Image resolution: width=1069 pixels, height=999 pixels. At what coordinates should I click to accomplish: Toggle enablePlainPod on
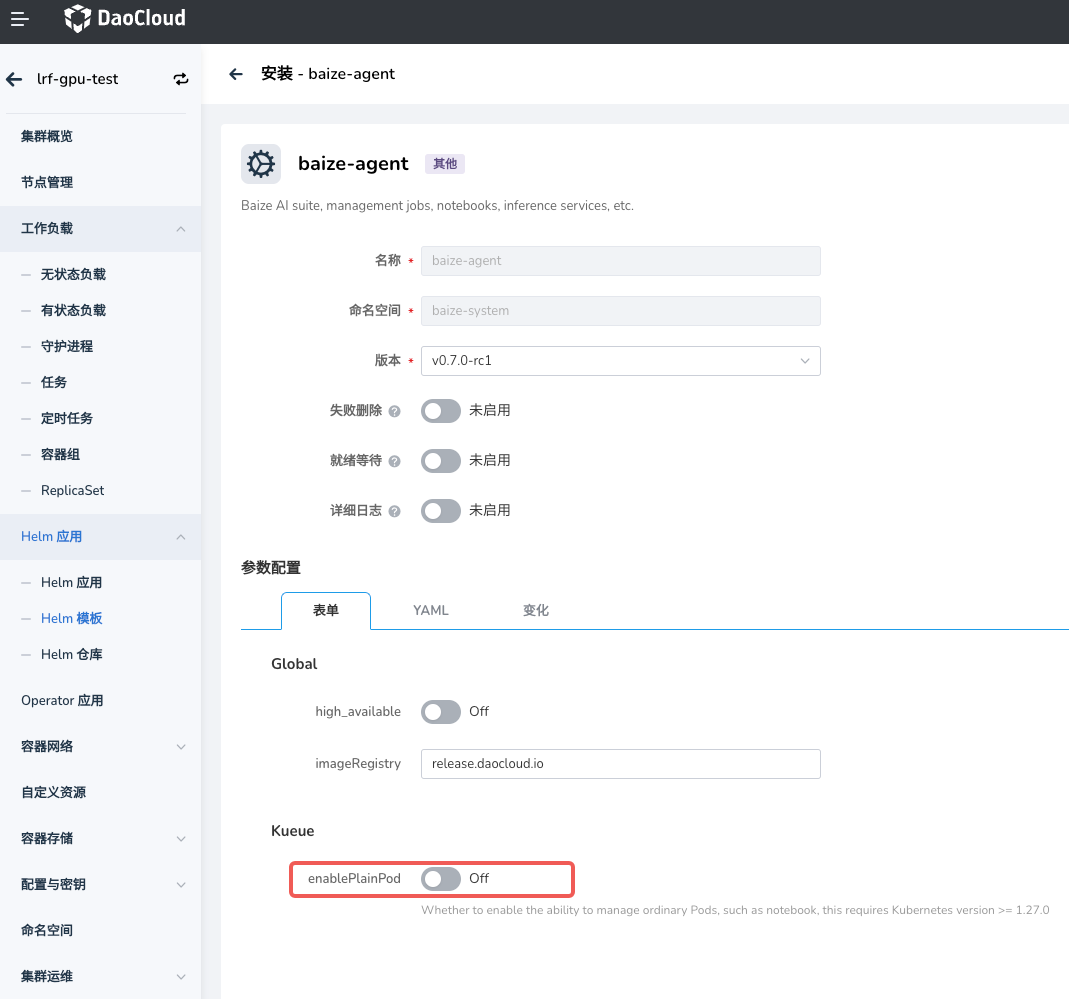coord(441,879)
